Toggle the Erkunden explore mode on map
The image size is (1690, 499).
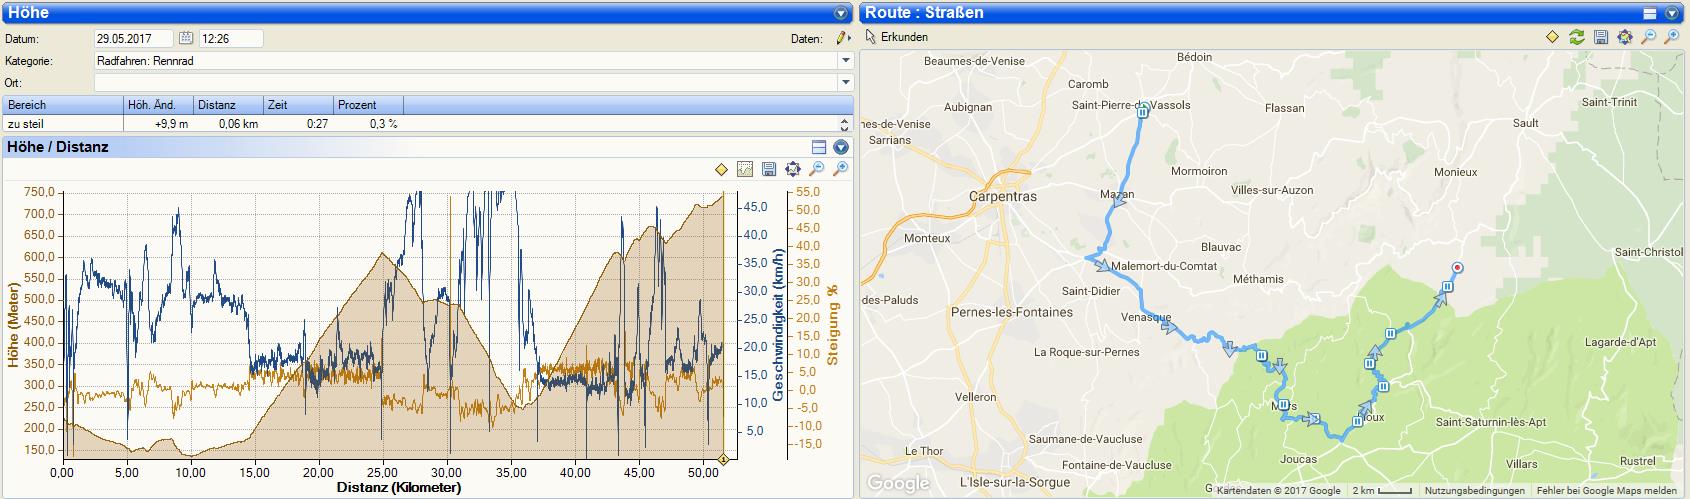897,37
